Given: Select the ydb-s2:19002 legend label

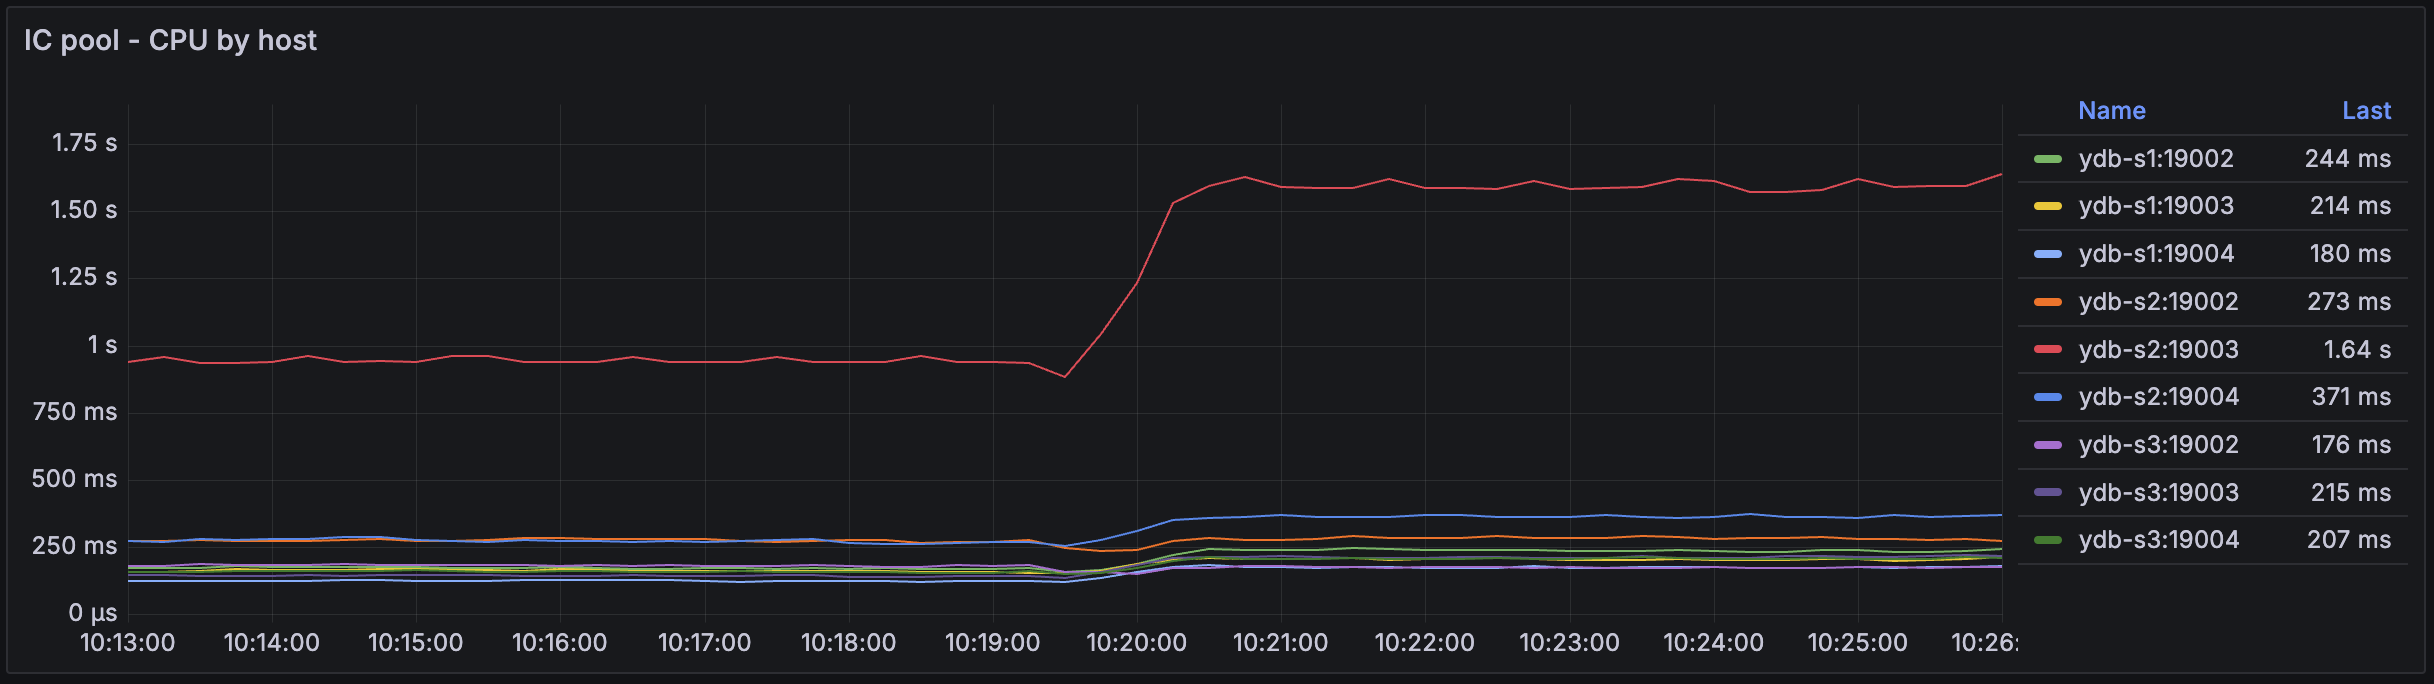Looking at the screenshot, I should pos(2157,302).
